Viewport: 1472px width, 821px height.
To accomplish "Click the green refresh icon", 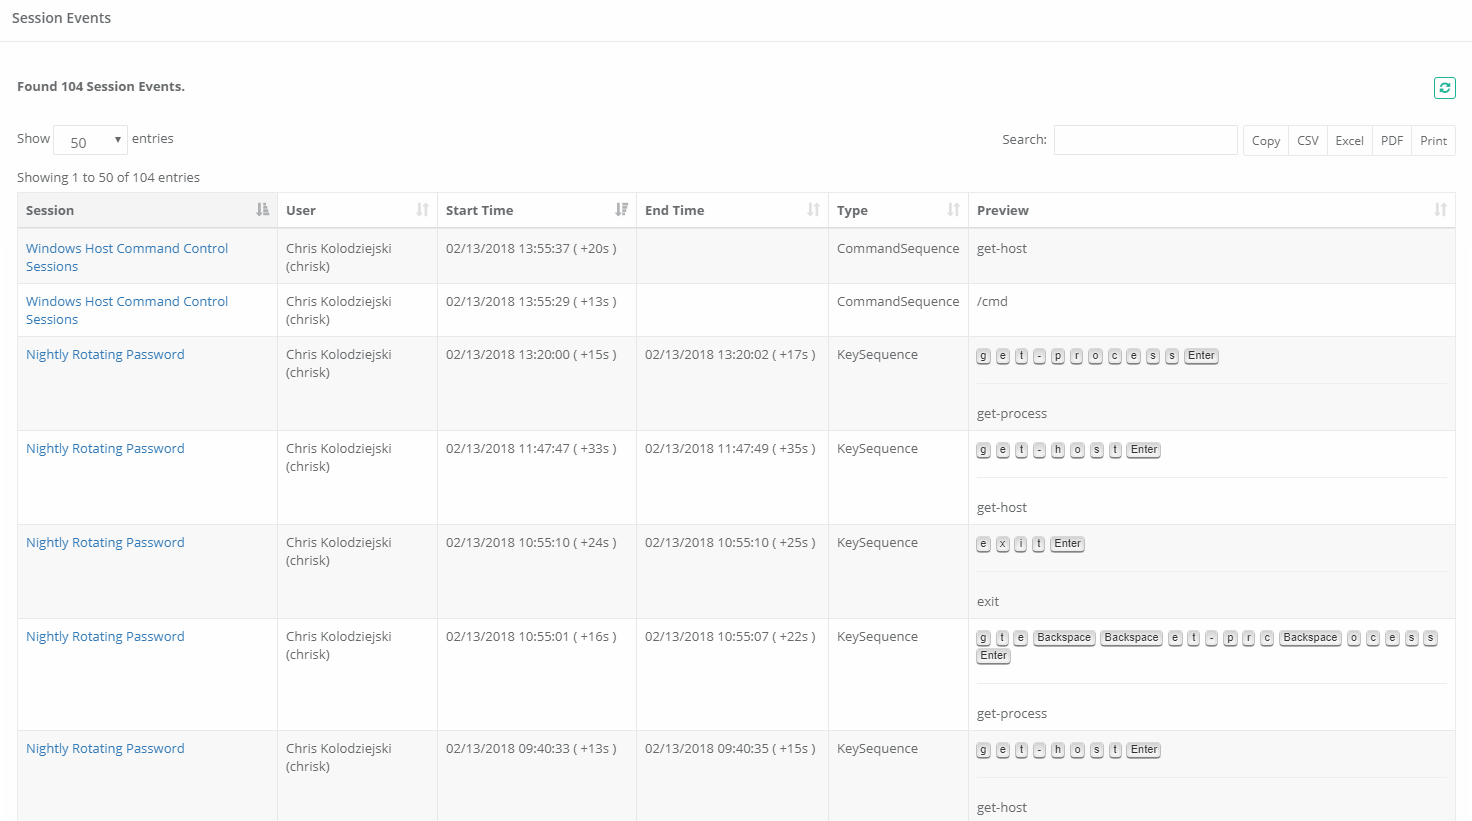I will [1444, 88].
